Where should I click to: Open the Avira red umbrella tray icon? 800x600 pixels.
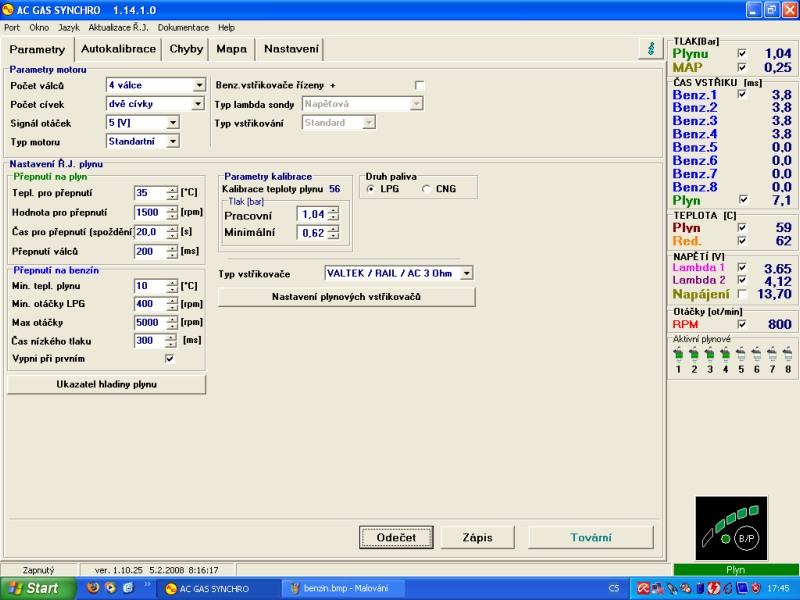pyautogui.click(x=643, y=588)
